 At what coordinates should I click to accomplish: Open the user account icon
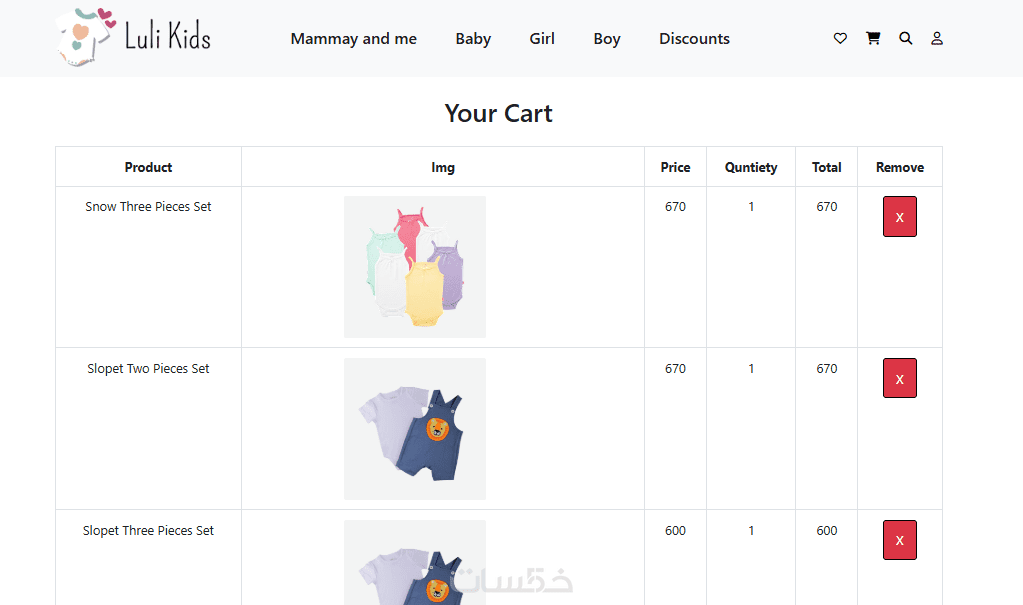tap(937, 39)
